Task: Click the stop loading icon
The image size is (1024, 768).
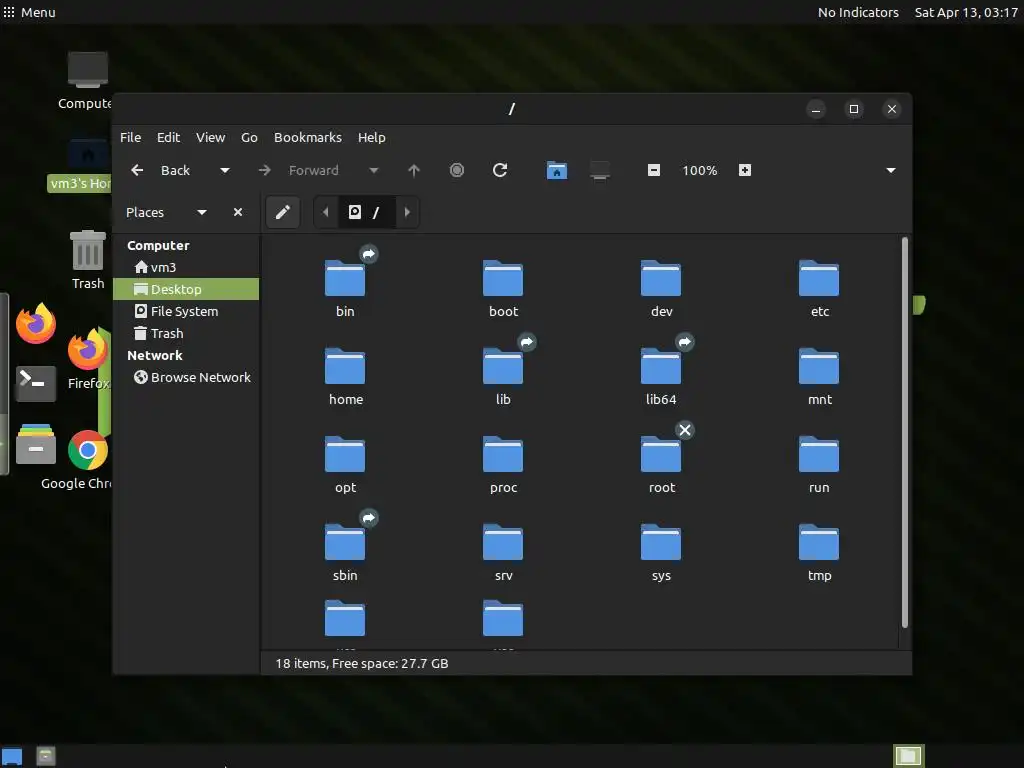Action: pos(456,170)
